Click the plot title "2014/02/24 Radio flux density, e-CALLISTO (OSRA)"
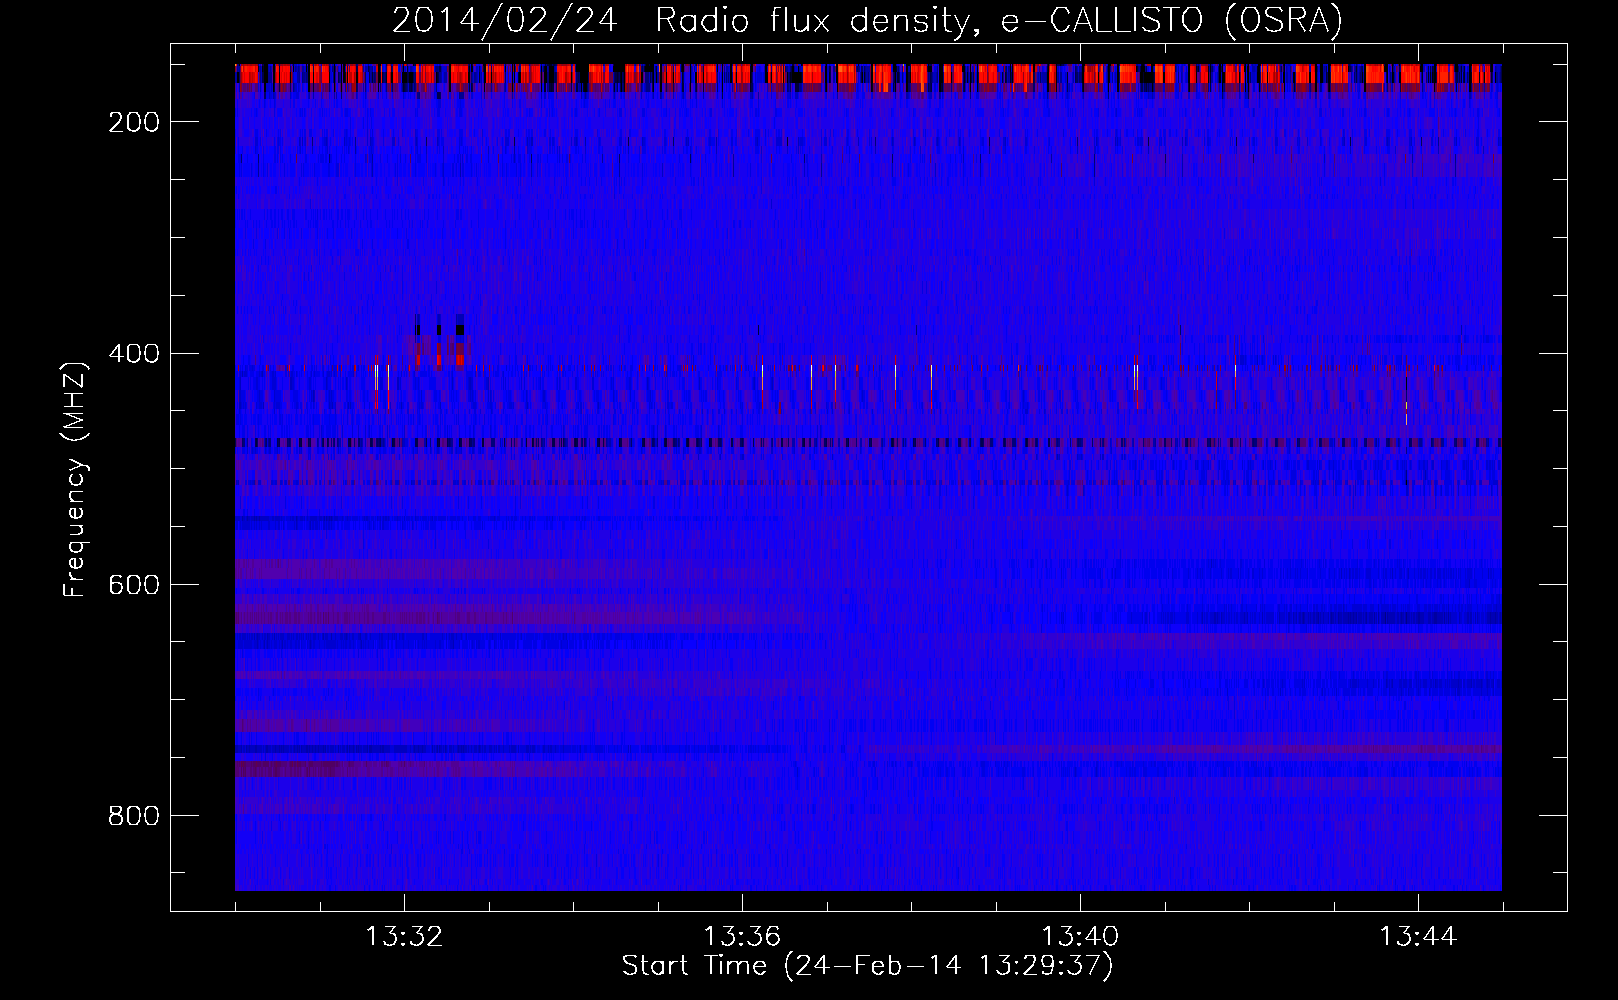Image resolution: width=1618 pixels, height=1000 pixels. click(867, 21)
